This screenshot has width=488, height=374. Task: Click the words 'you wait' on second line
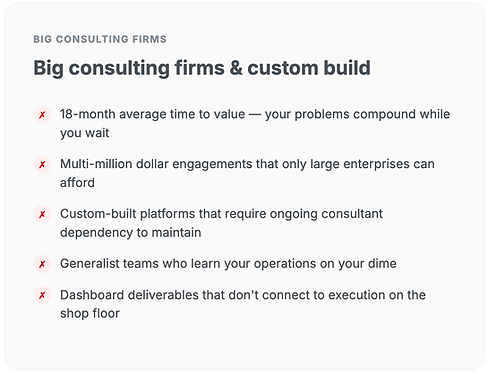[x=85, y=133]
